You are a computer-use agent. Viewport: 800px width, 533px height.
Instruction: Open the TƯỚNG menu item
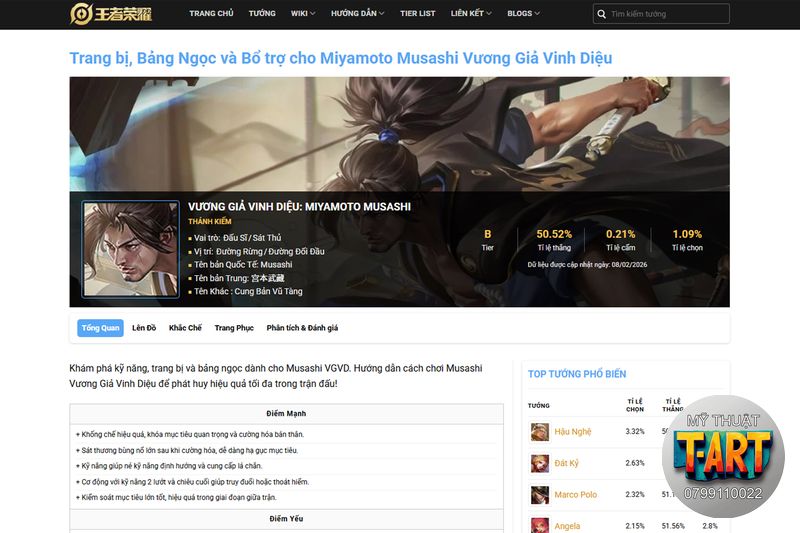[262, 13]
